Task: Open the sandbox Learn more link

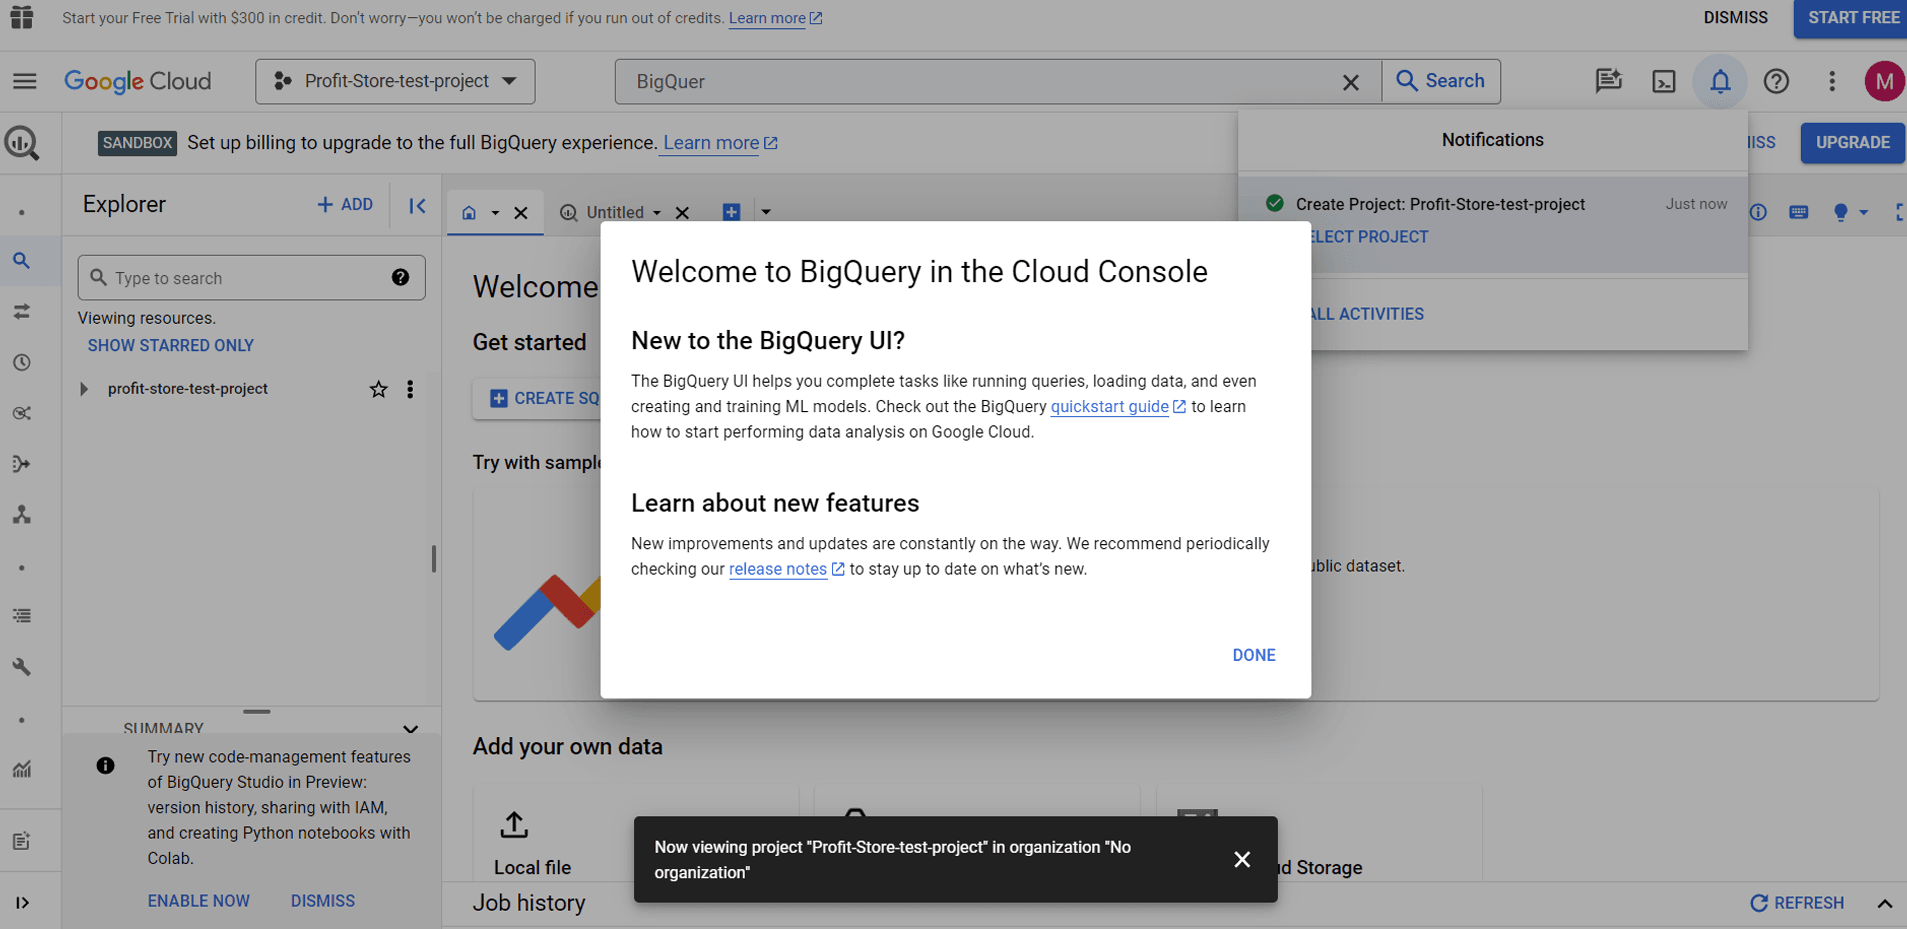Action: coord(720,143)
